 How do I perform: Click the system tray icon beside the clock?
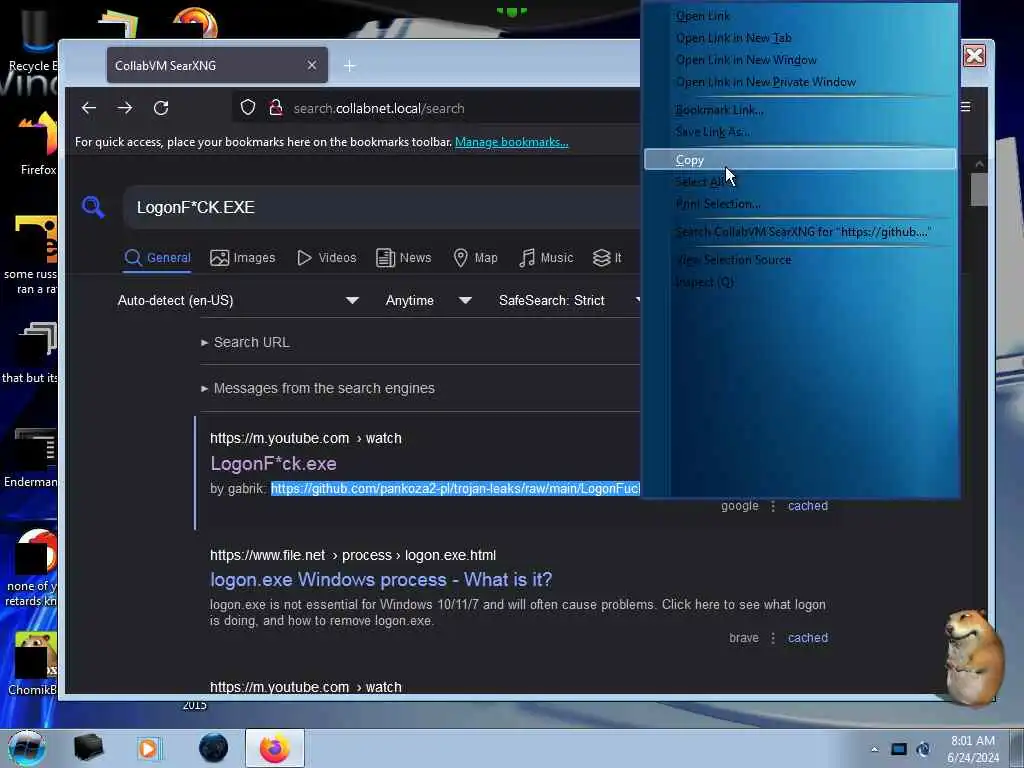923,749
